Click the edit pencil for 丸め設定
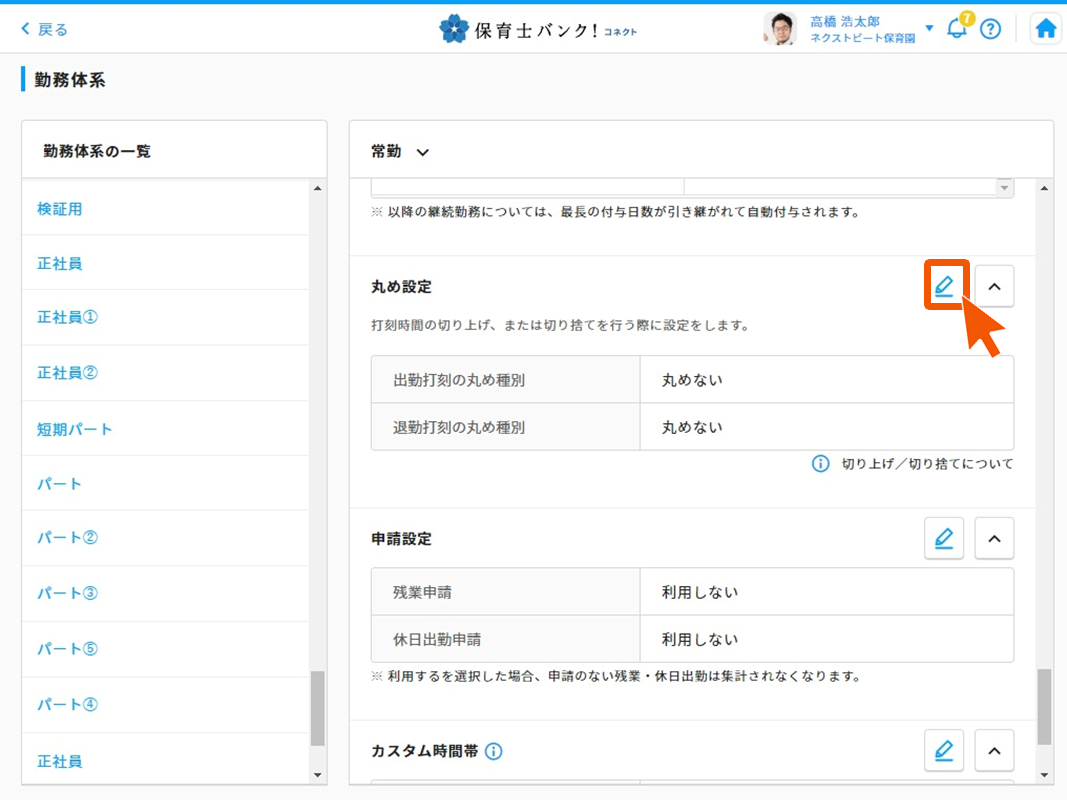The height and width of the screenshot is (800, 1067). 944,286
